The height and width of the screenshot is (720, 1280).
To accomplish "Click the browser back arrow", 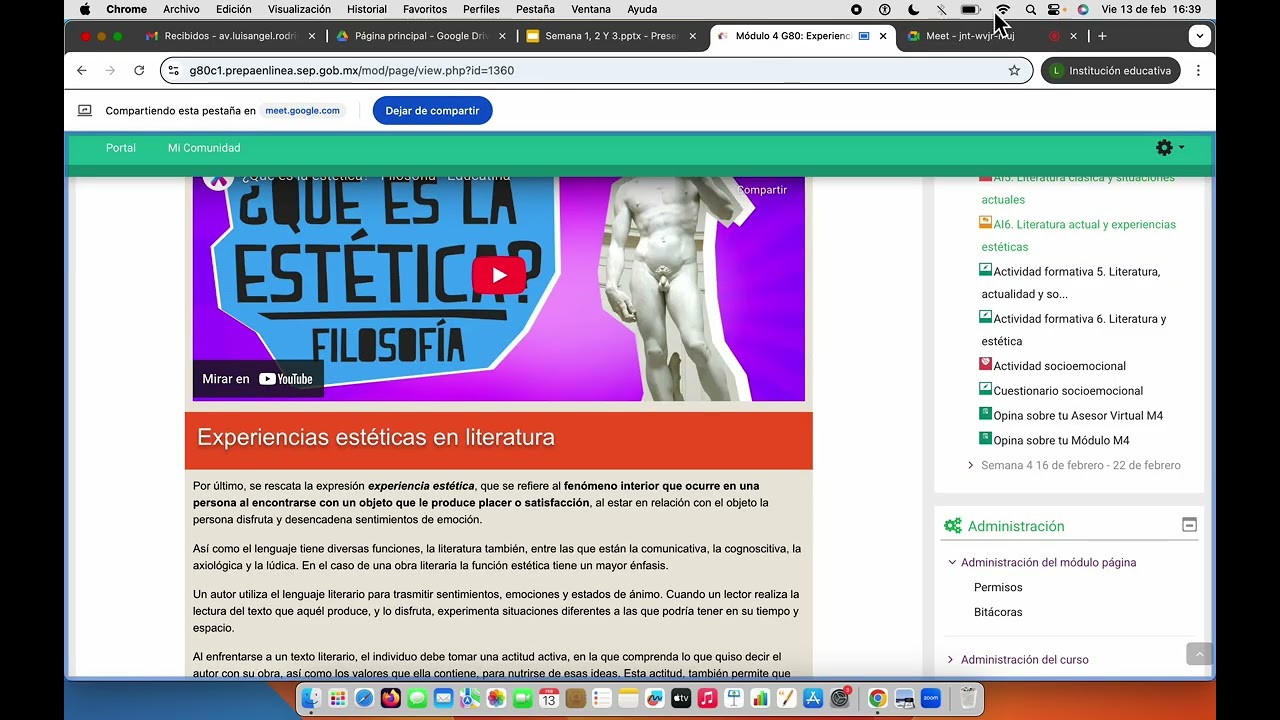I will pos(82,71).
